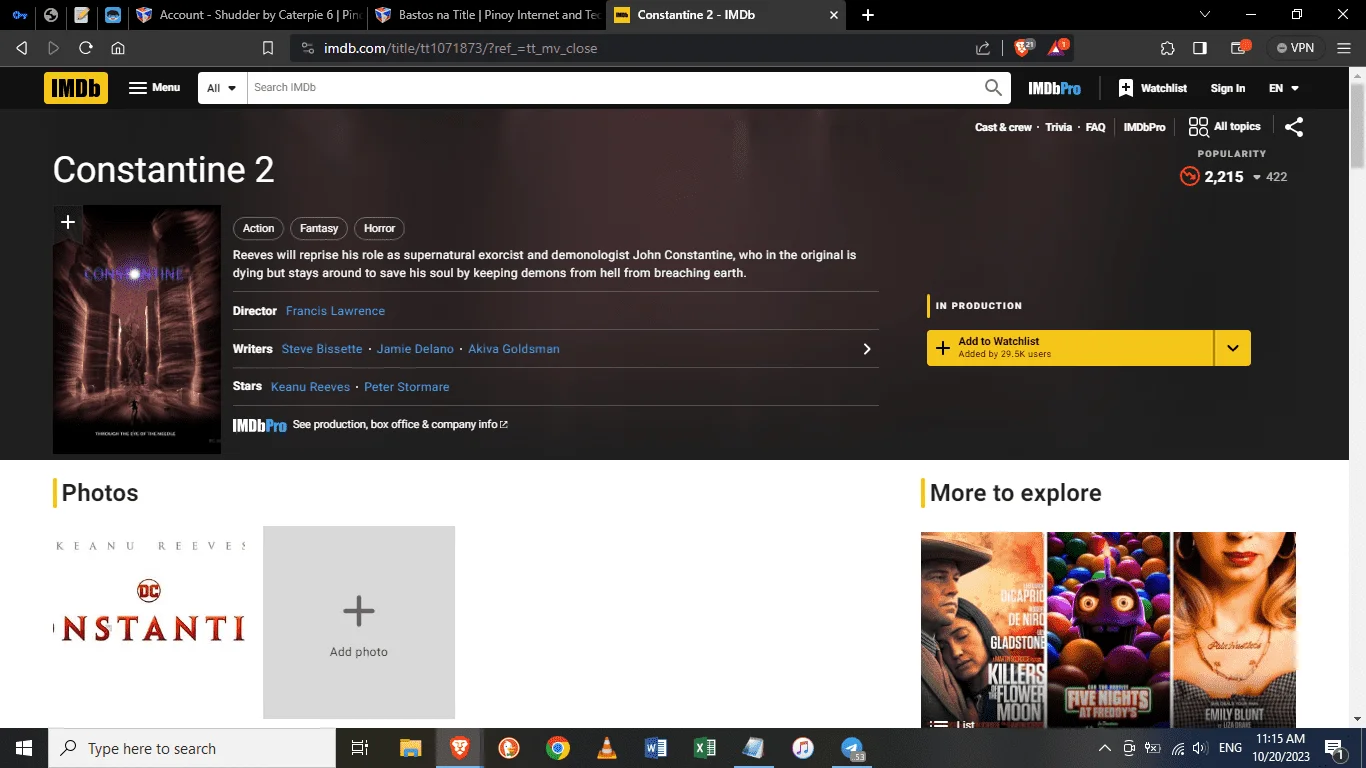Open the EN language dropdown
This screenshot has height=768, width=1366.
coord(1284,88)
